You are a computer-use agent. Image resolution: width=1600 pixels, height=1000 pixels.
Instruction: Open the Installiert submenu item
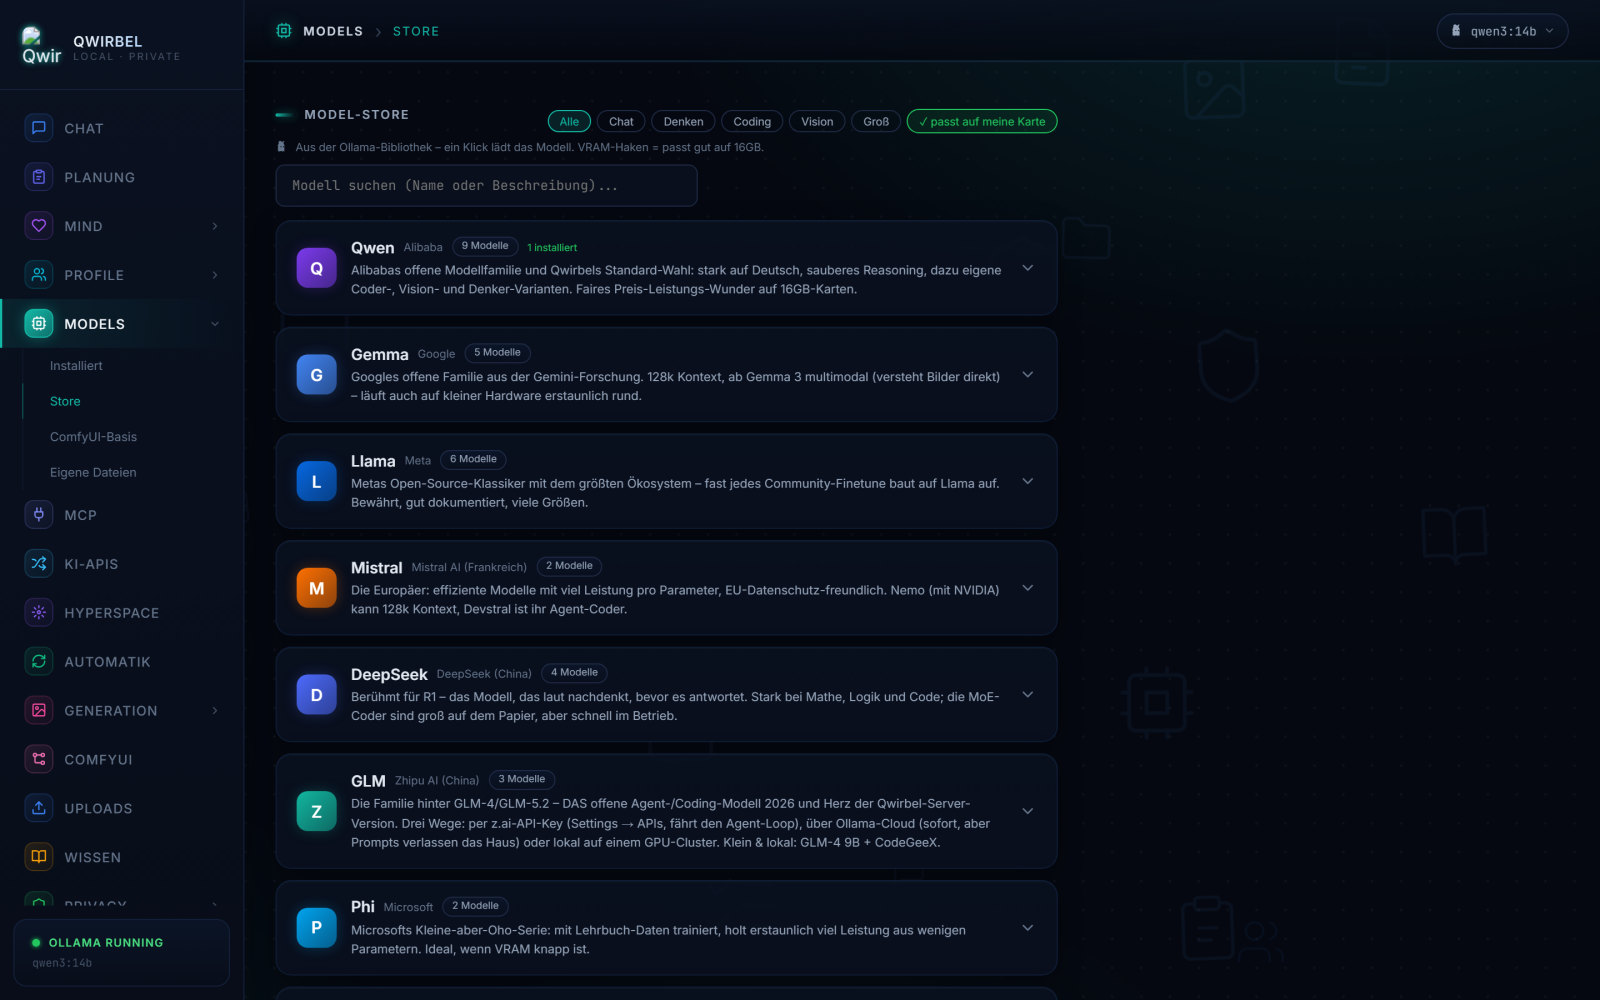click(76, 366)
